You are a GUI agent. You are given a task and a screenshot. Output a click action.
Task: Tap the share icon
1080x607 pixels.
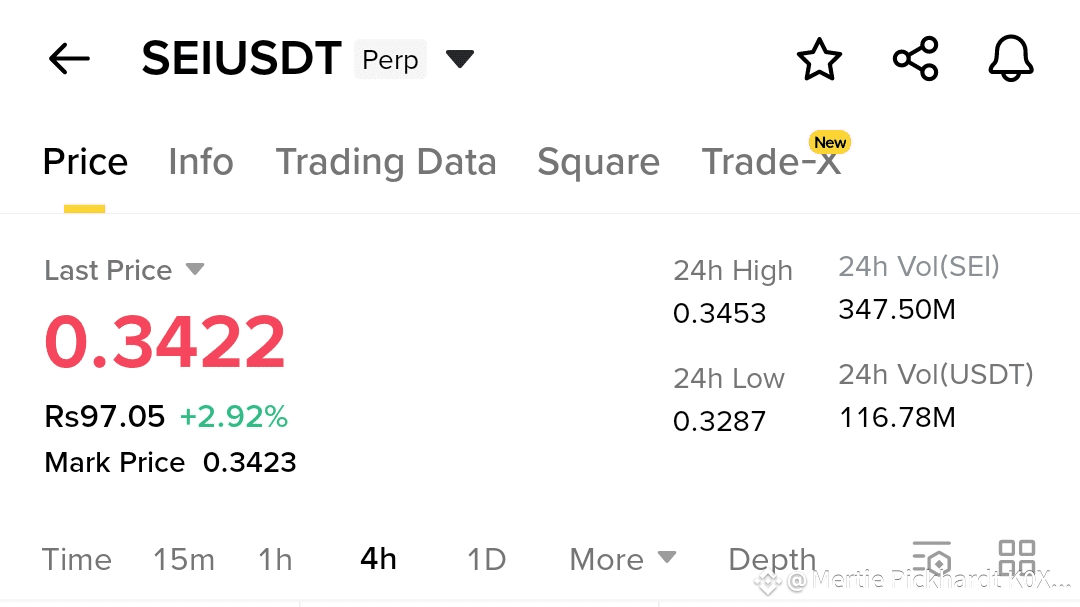click(915, 59)
